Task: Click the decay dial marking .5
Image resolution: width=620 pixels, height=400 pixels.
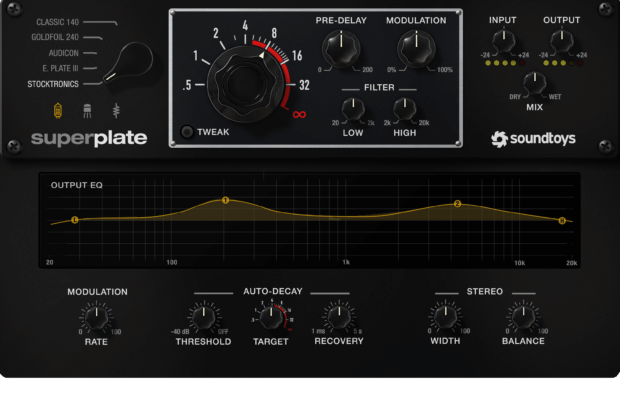Action: [x=187, y=85]
